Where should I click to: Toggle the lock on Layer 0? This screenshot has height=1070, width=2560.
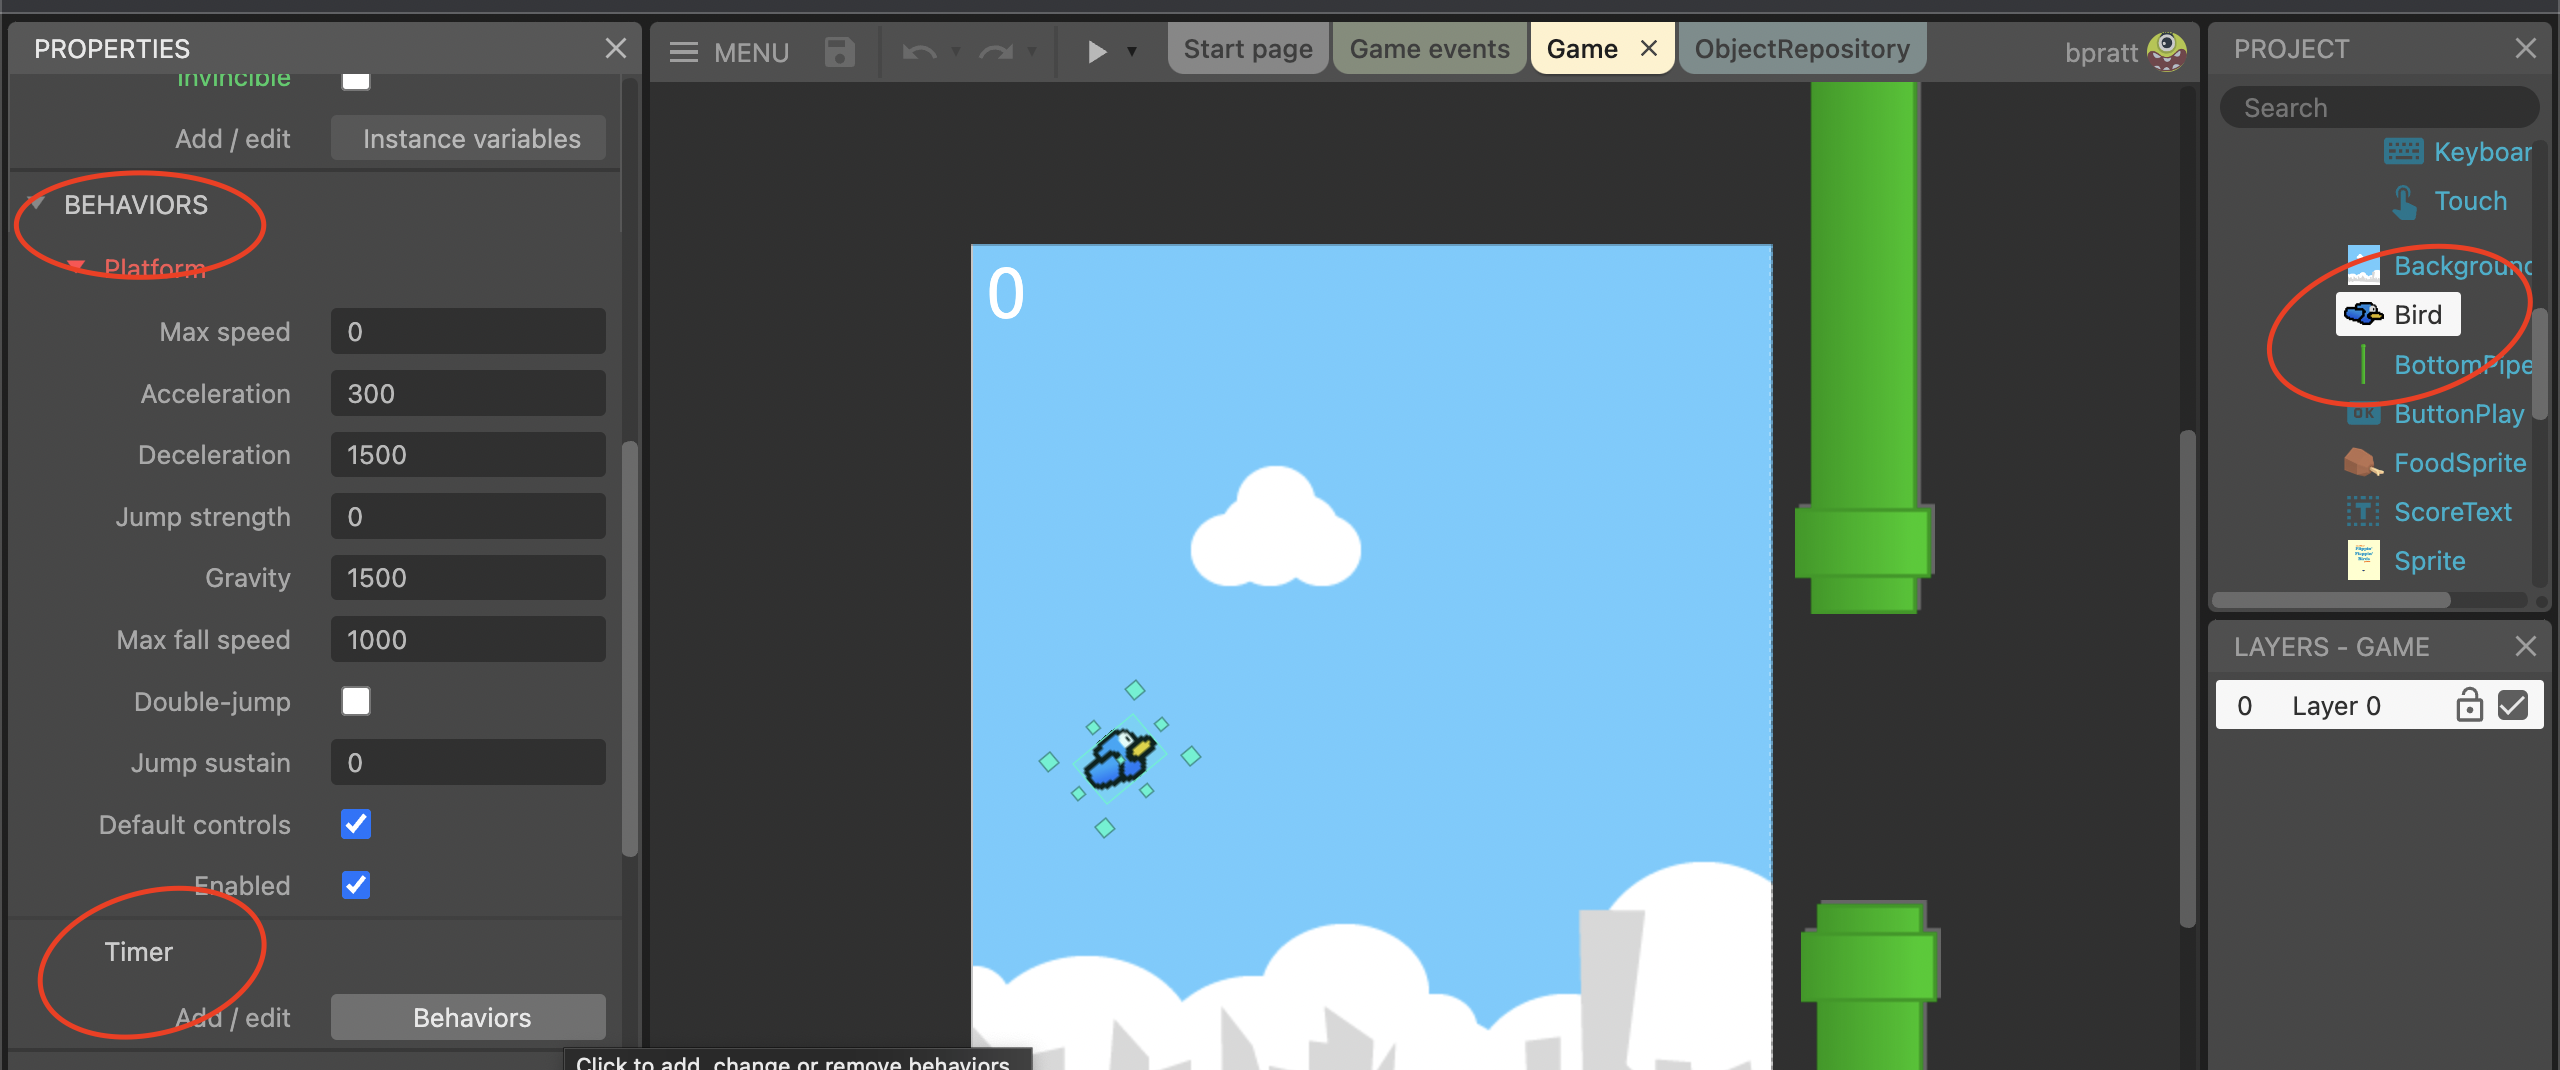(2469, 705)
